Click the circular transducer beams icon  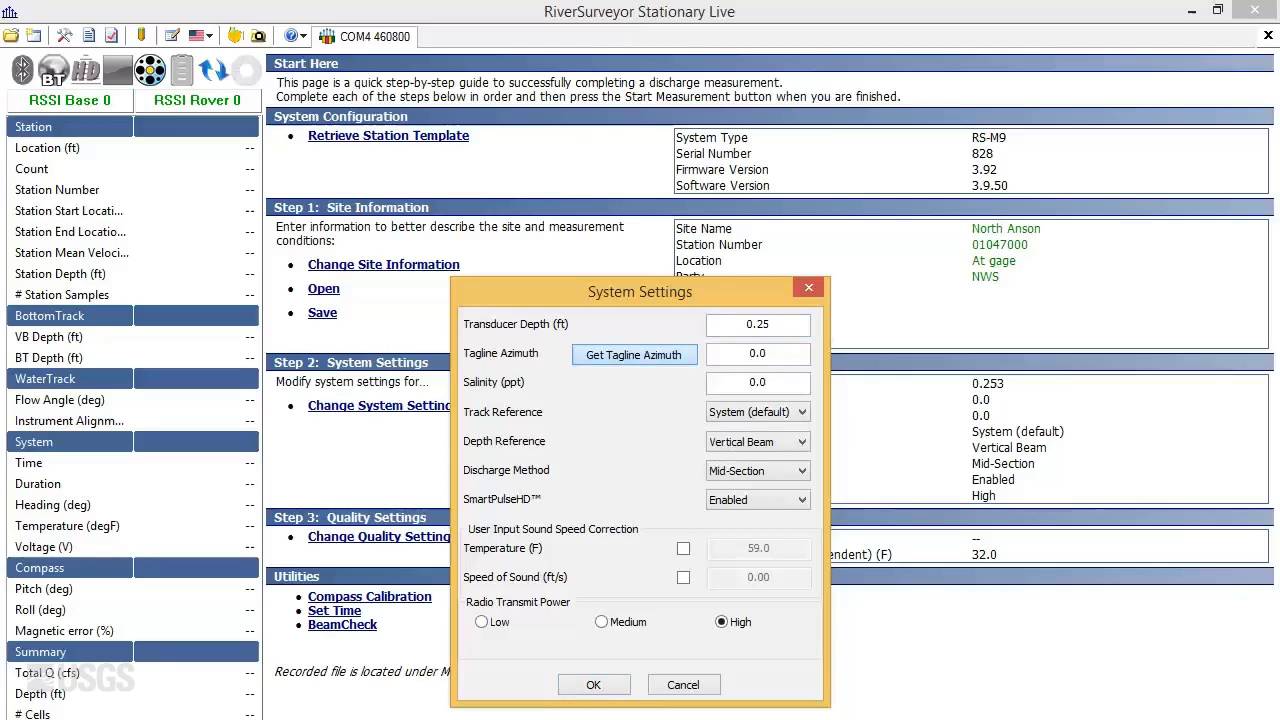[149, 70]
